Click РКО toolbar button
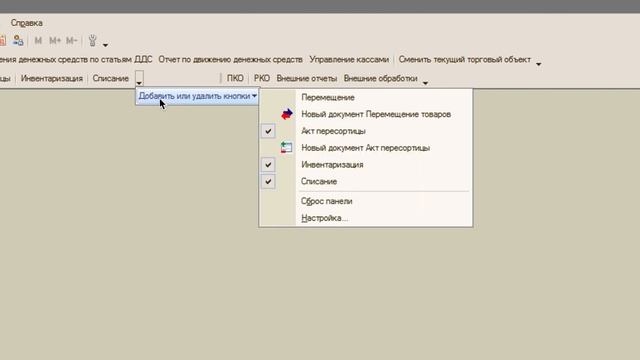The width and height of the screenshot is (640, 360). [262, 78]
